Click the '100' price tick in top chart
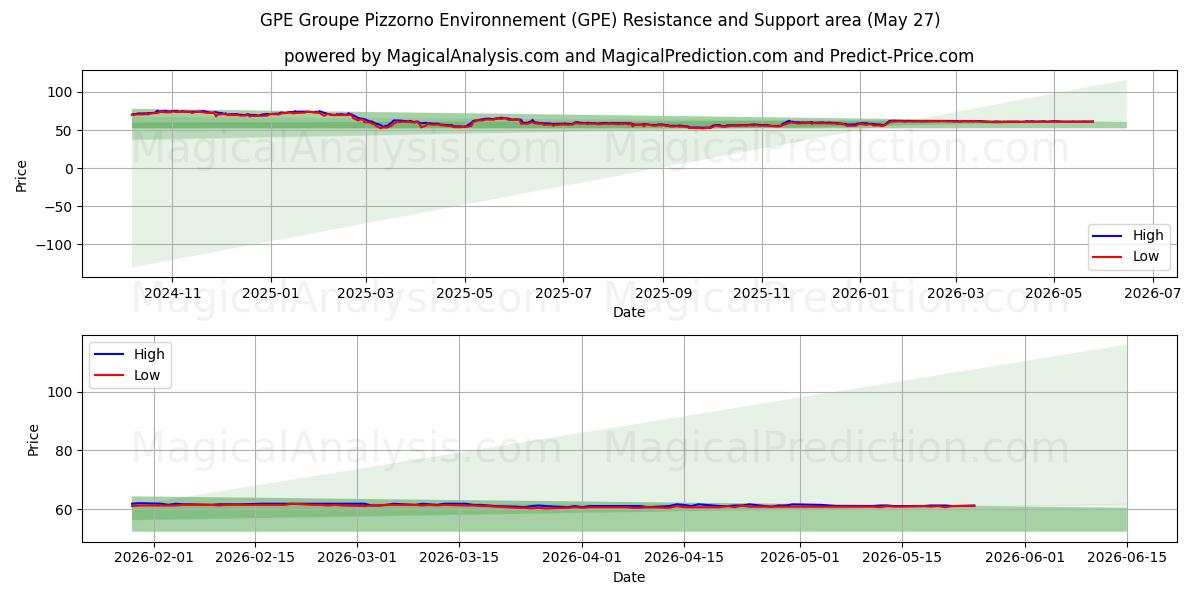This screenshot has height=600, width=1200. [x=61, y=93]
